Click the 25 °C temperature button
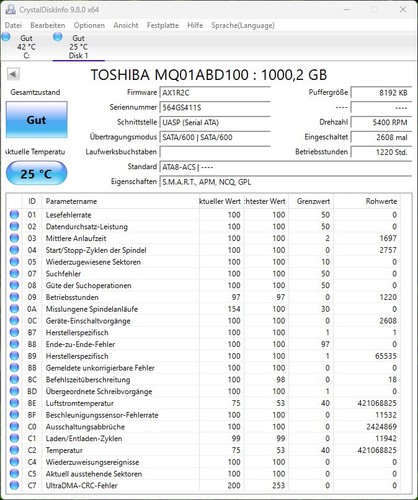 click(x=36, y=173)
